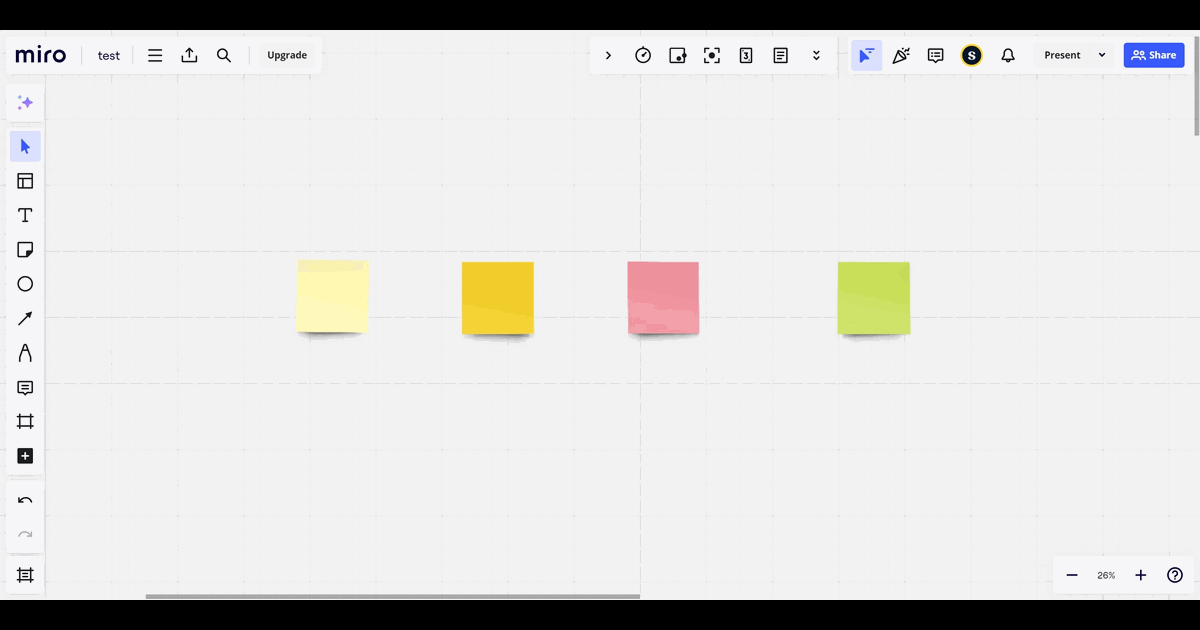Viewport: 1200px width, 630px height.
Task: Click the 26% zoom level
Action: [1106, 576]
